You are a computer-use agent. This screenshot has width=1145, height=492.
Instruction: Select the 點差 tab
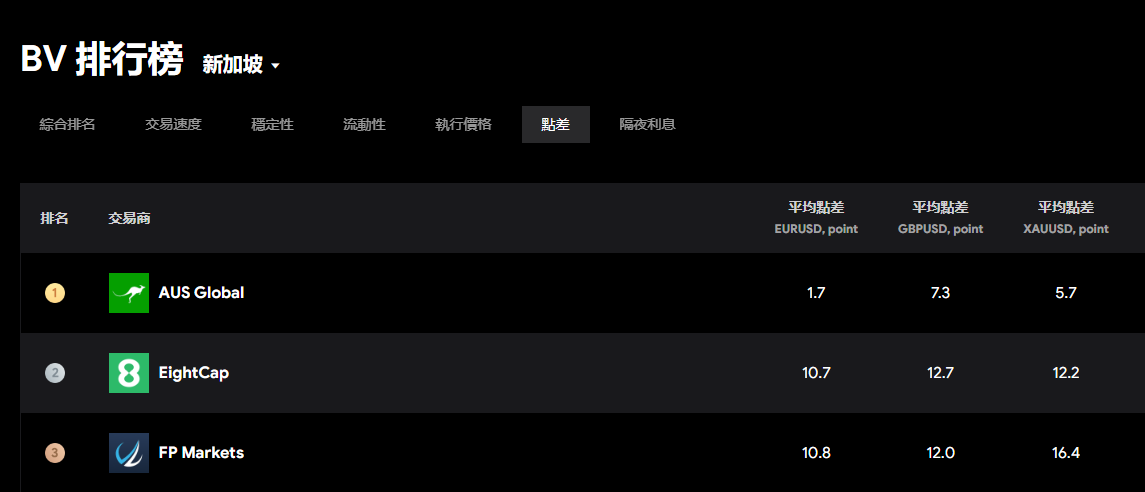tap(556, 125)
